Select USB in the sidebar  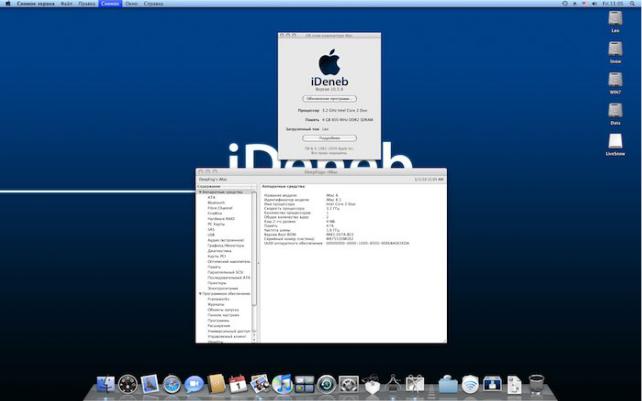[x=211, y=235]
